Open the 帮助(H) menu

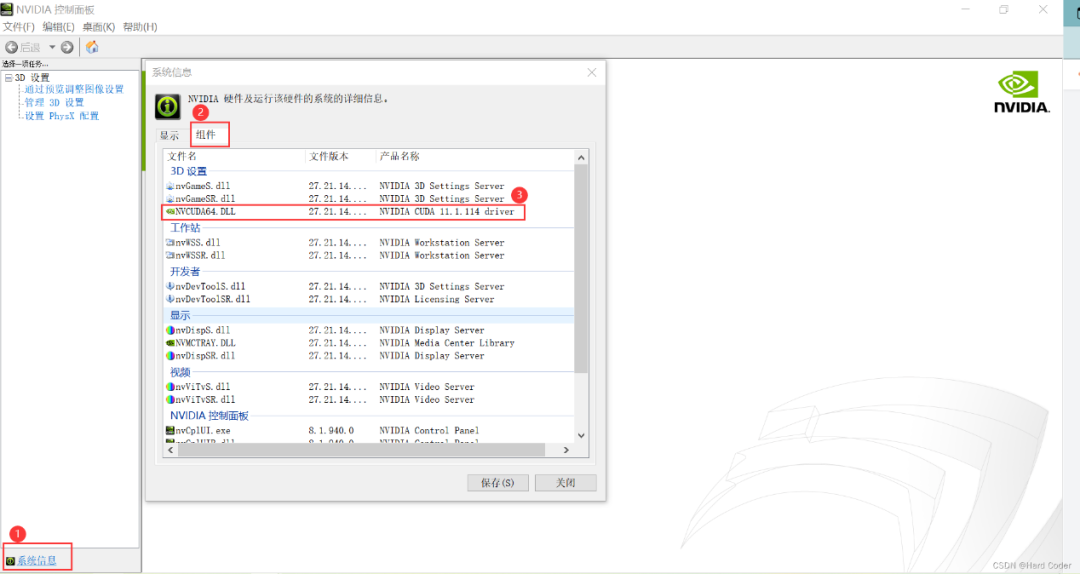pos(140,27)
